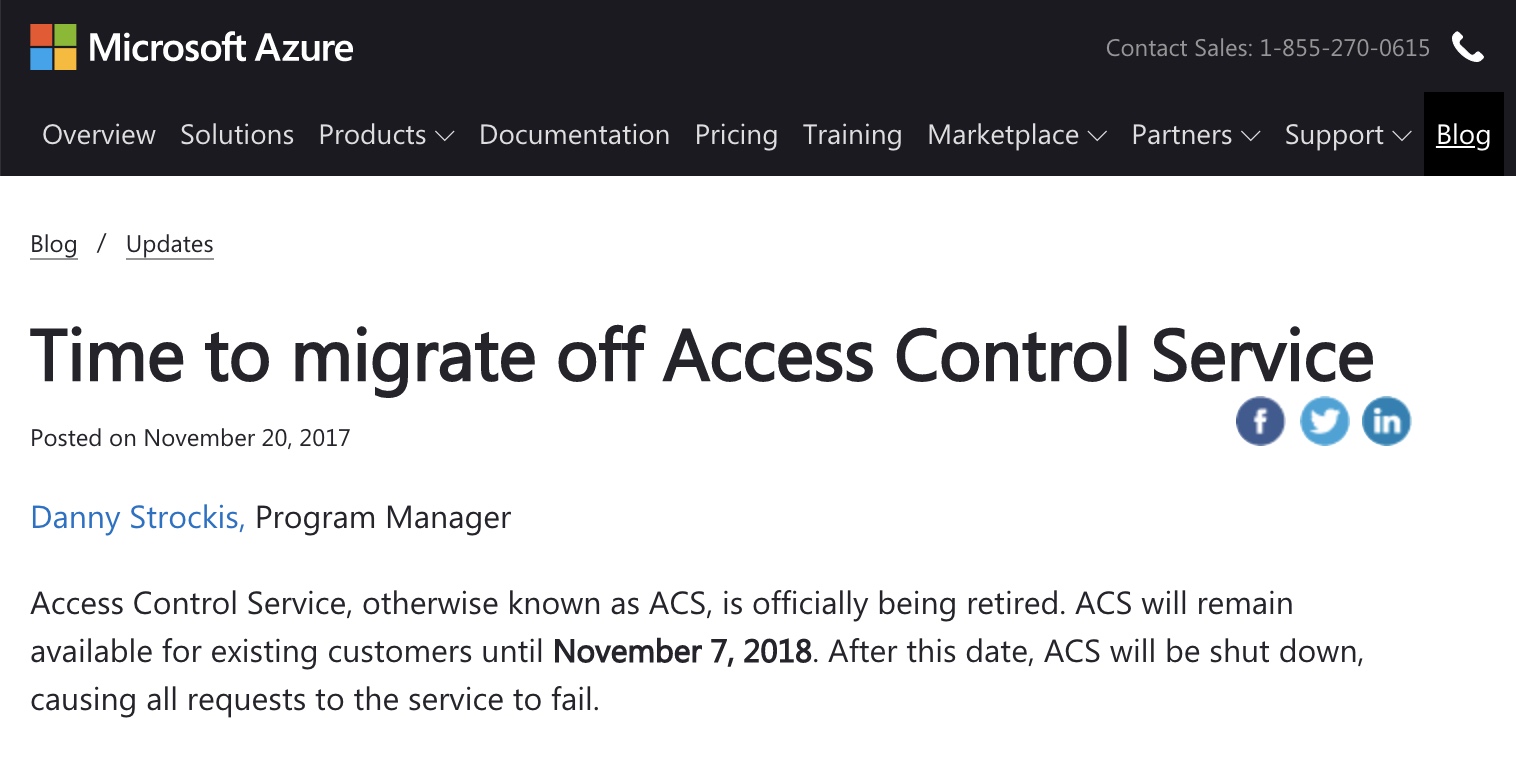The height and width of the screenshot is (758, 1516).
Task: Share the article on Facebook
Action: (x=1260, y=421)
